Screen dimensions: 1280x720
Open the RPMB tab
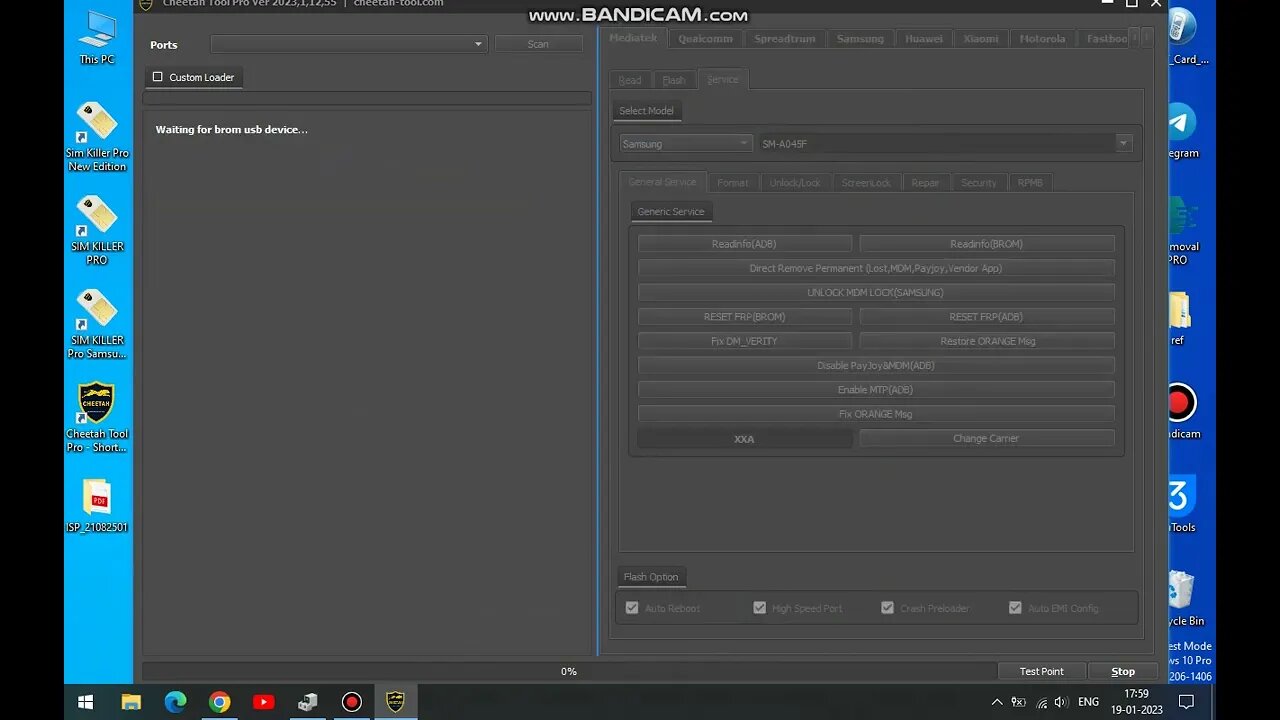coord(1030,182)
